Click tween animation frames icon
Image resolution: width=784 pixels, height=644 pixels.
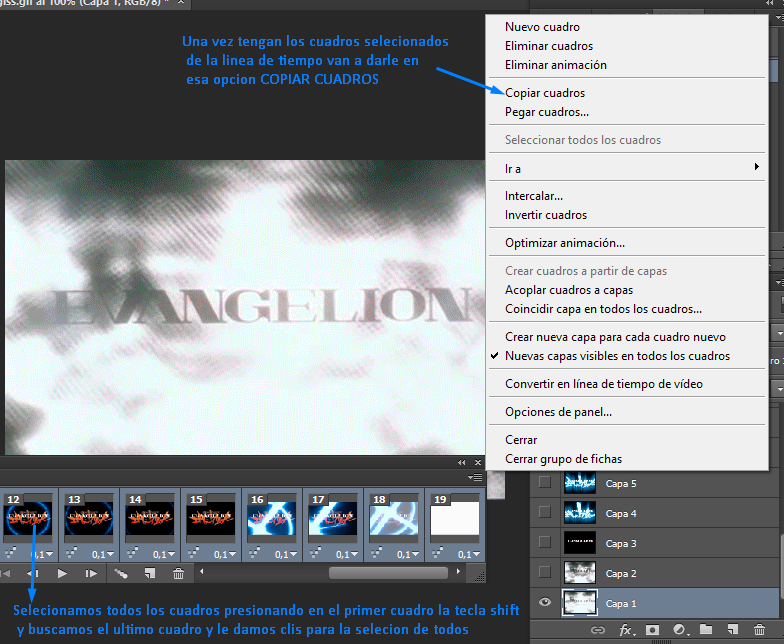tap(121, 574)
